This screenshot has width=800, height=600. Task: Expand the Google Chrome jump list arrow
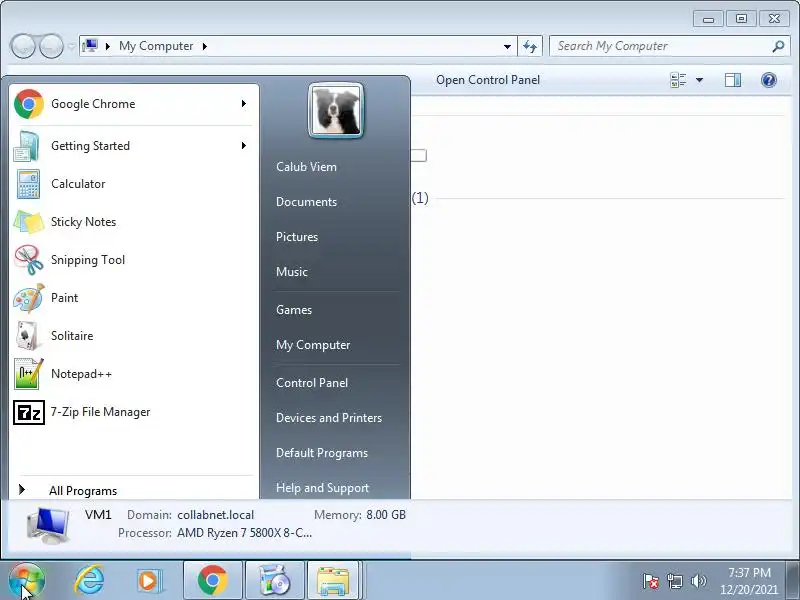pyautogui.click(x=244, y=104)
